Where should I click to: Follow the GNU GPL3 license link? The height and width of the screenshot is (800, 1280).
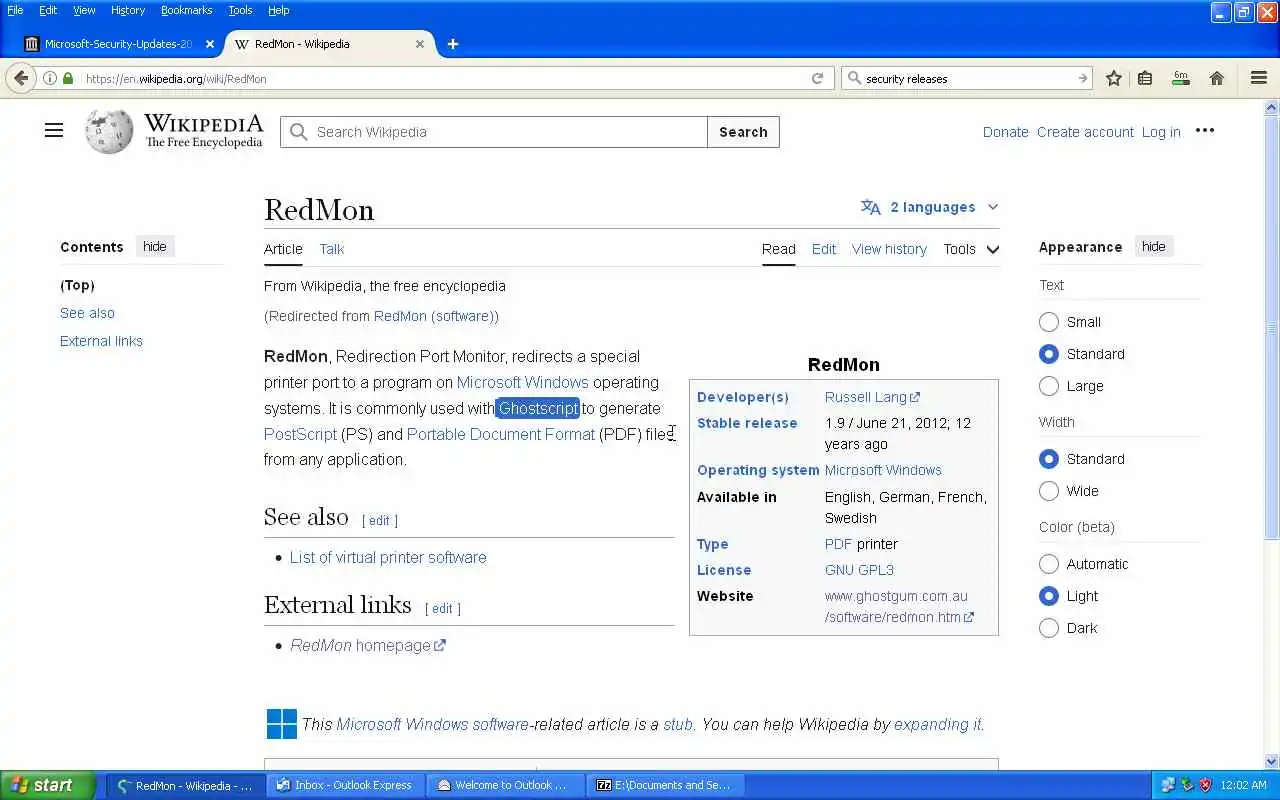[859, 570]
